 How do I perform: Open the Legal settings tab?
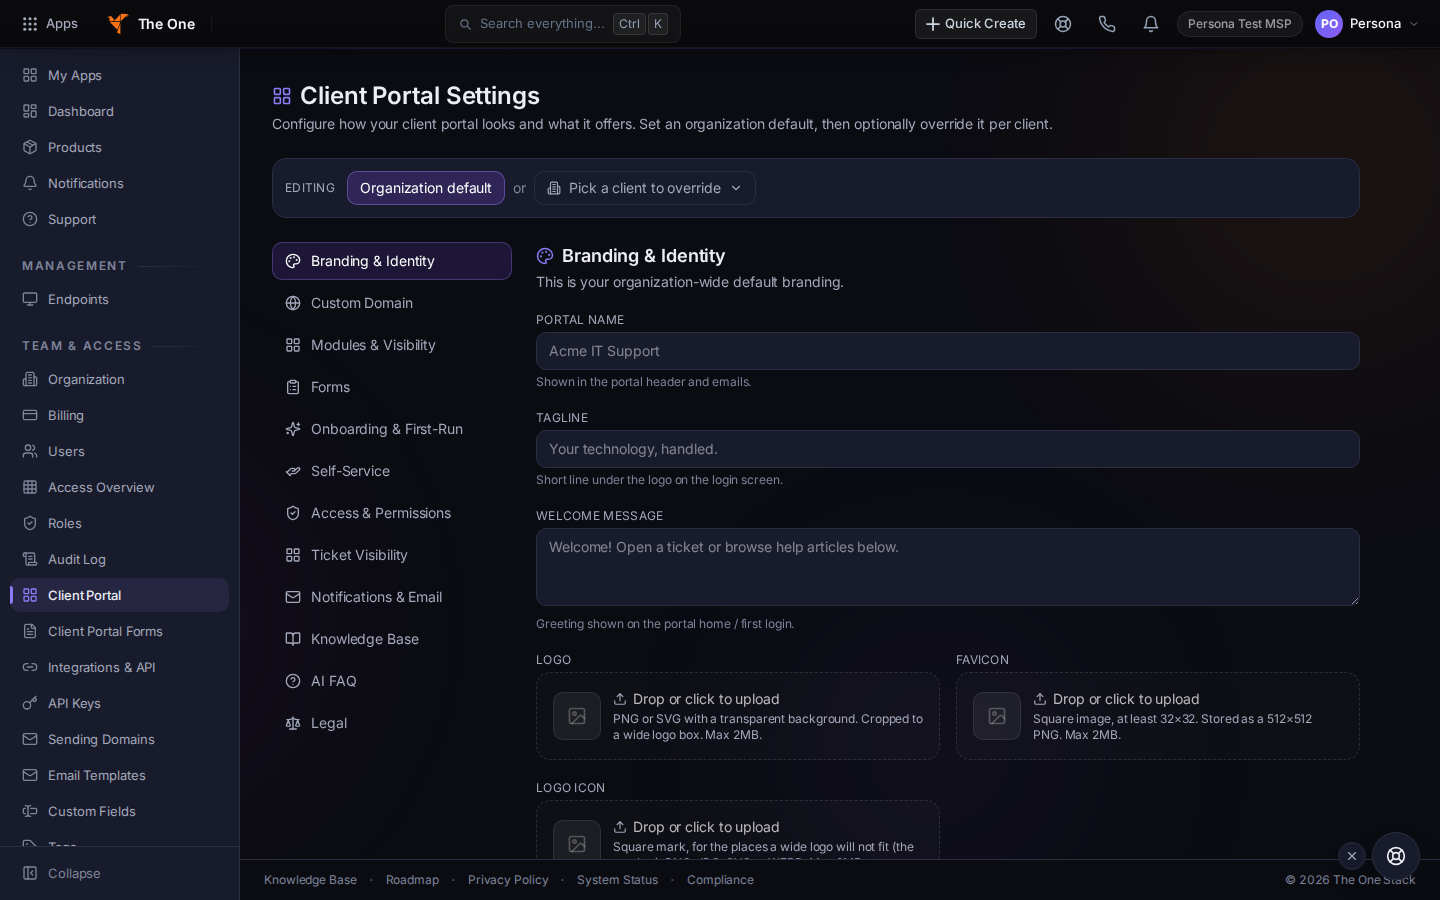[392, 723]
